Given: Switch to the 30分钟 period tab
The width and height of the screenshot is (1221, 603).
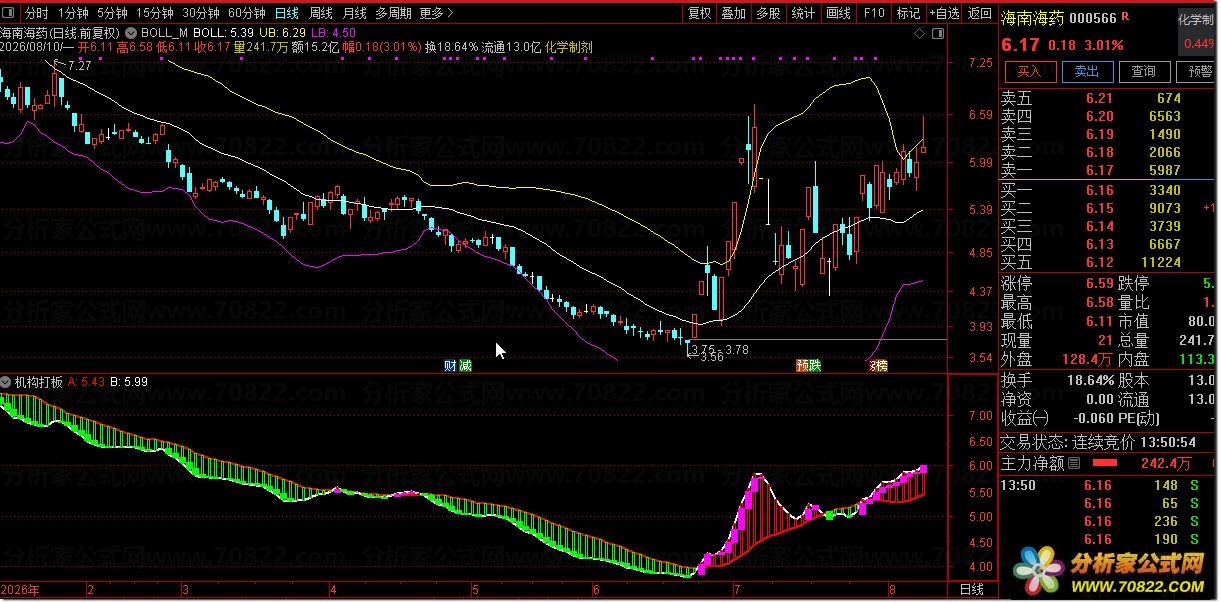Looking at the screenshot, I should click(201, 13).
